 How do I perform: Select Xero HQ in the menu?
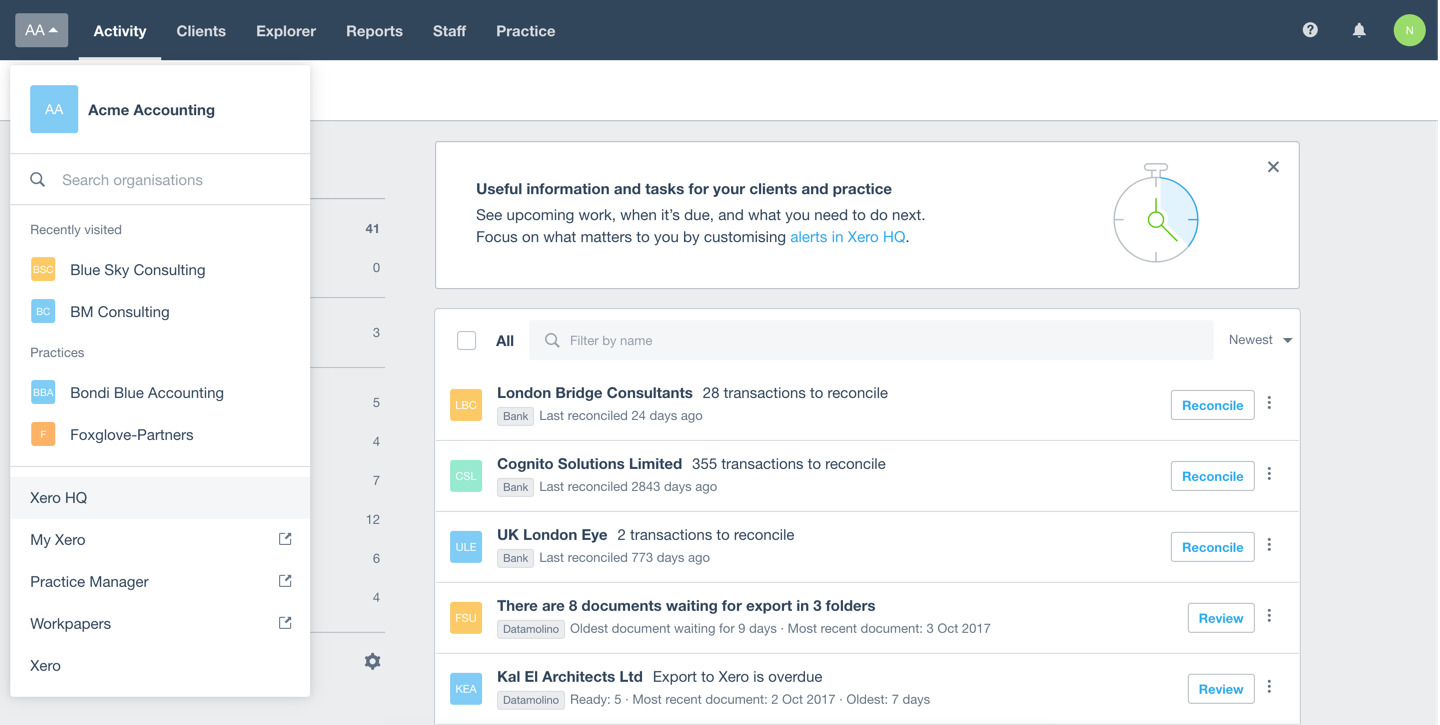coord(160,498)
